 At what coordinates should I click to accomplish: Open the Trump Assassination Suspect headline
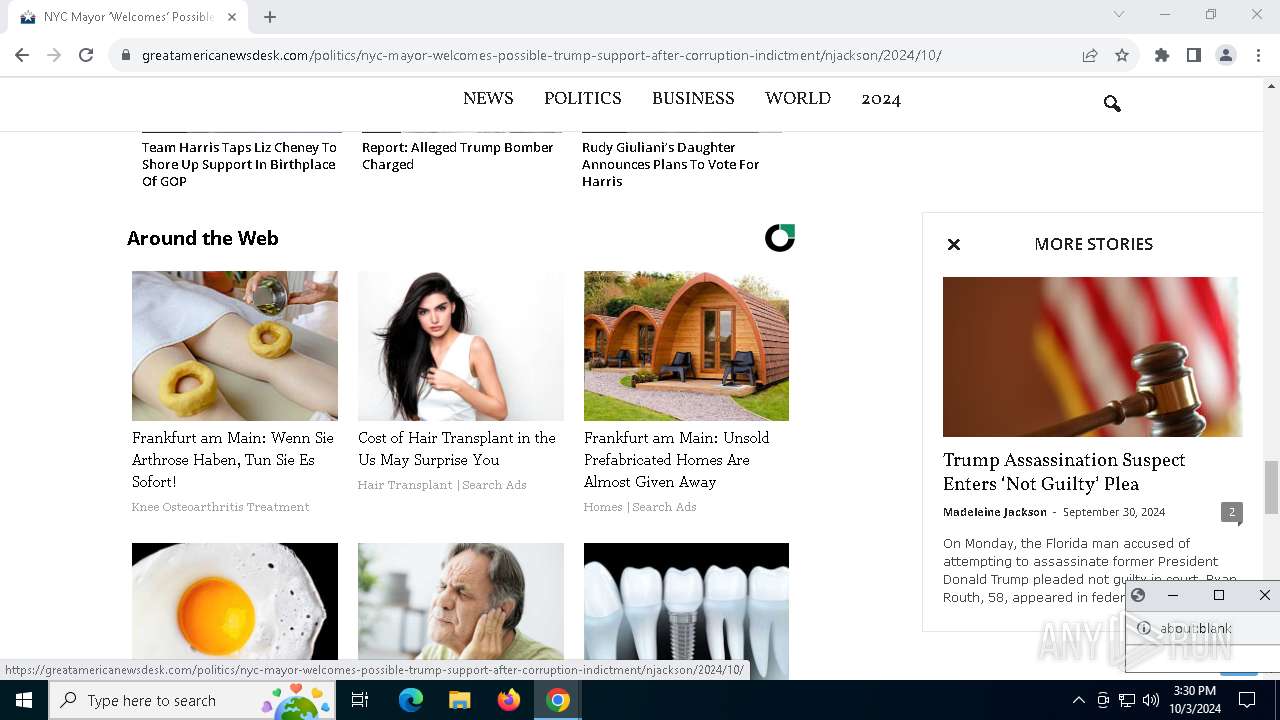click(1064, 472)
